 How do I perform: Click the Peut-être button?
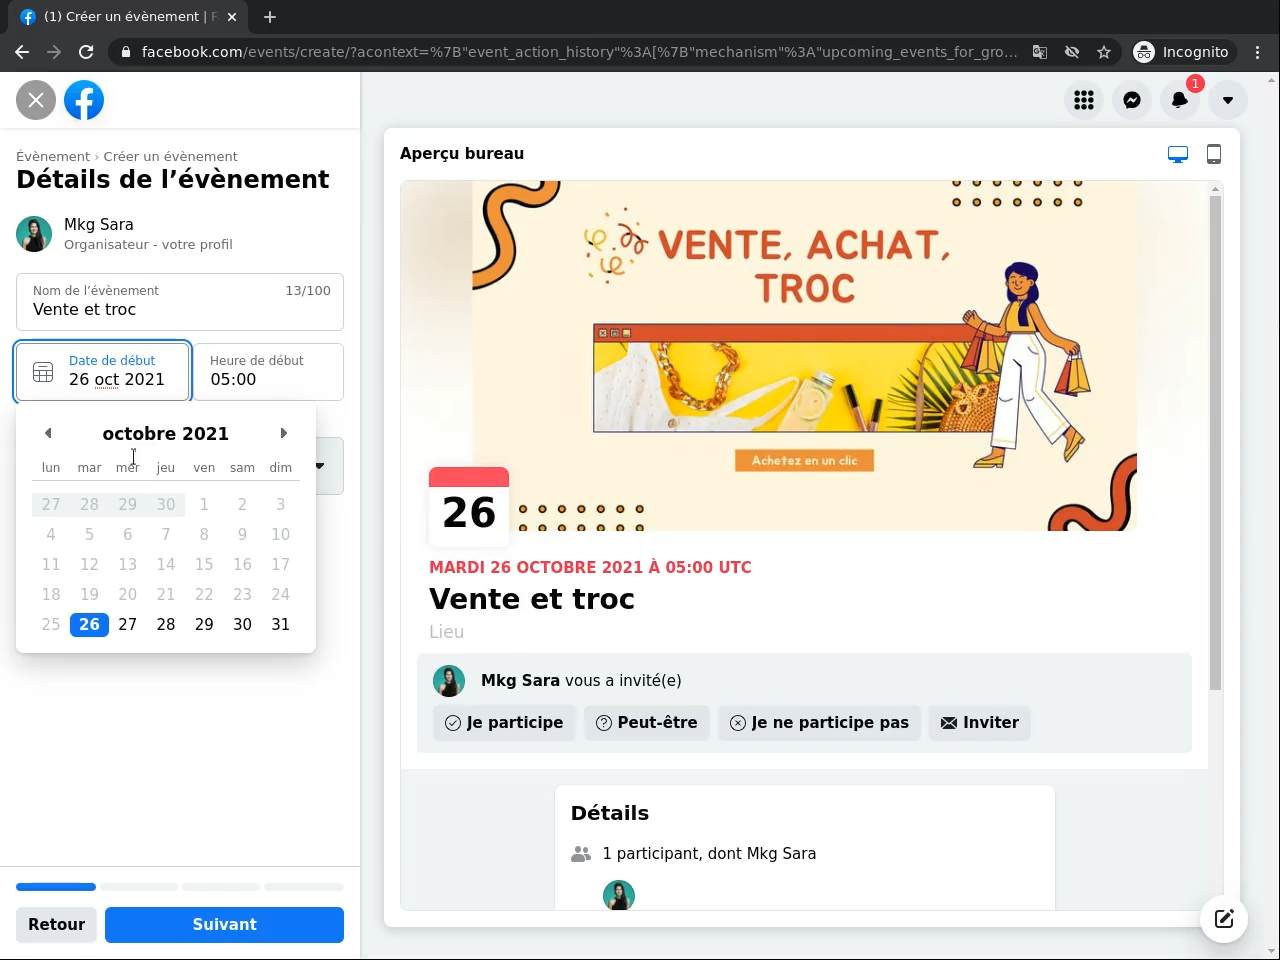coord(647,723)
